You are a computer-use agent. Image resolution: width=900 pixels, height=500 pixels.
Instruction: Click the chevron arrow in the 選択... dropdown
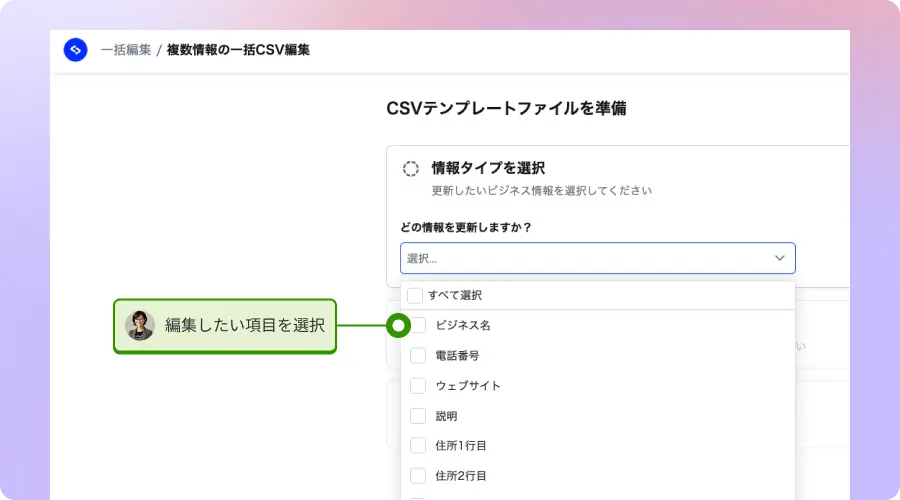[x=779, y=258]
